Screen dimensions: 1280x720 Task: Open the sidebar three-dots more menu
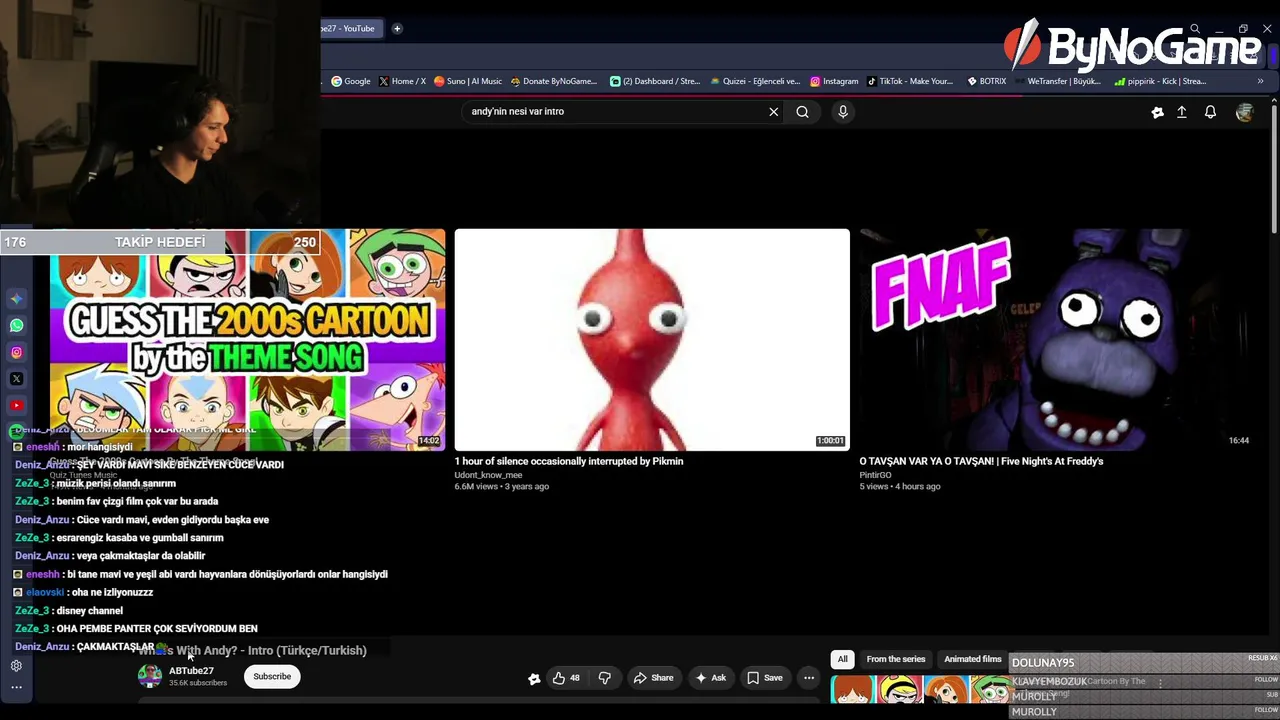click(17, 687)
